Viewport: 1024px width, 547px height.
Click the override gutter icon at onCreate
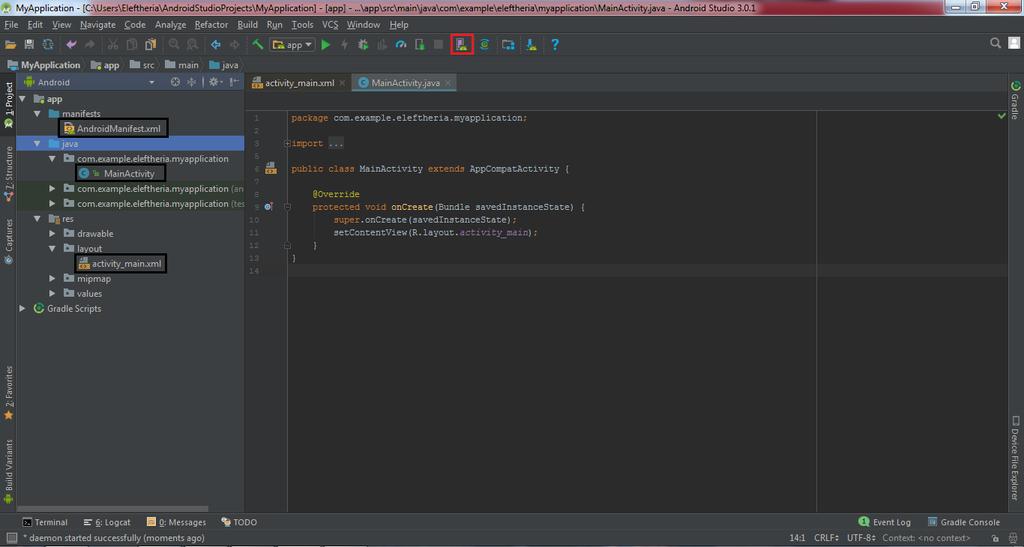coord(268,207)
